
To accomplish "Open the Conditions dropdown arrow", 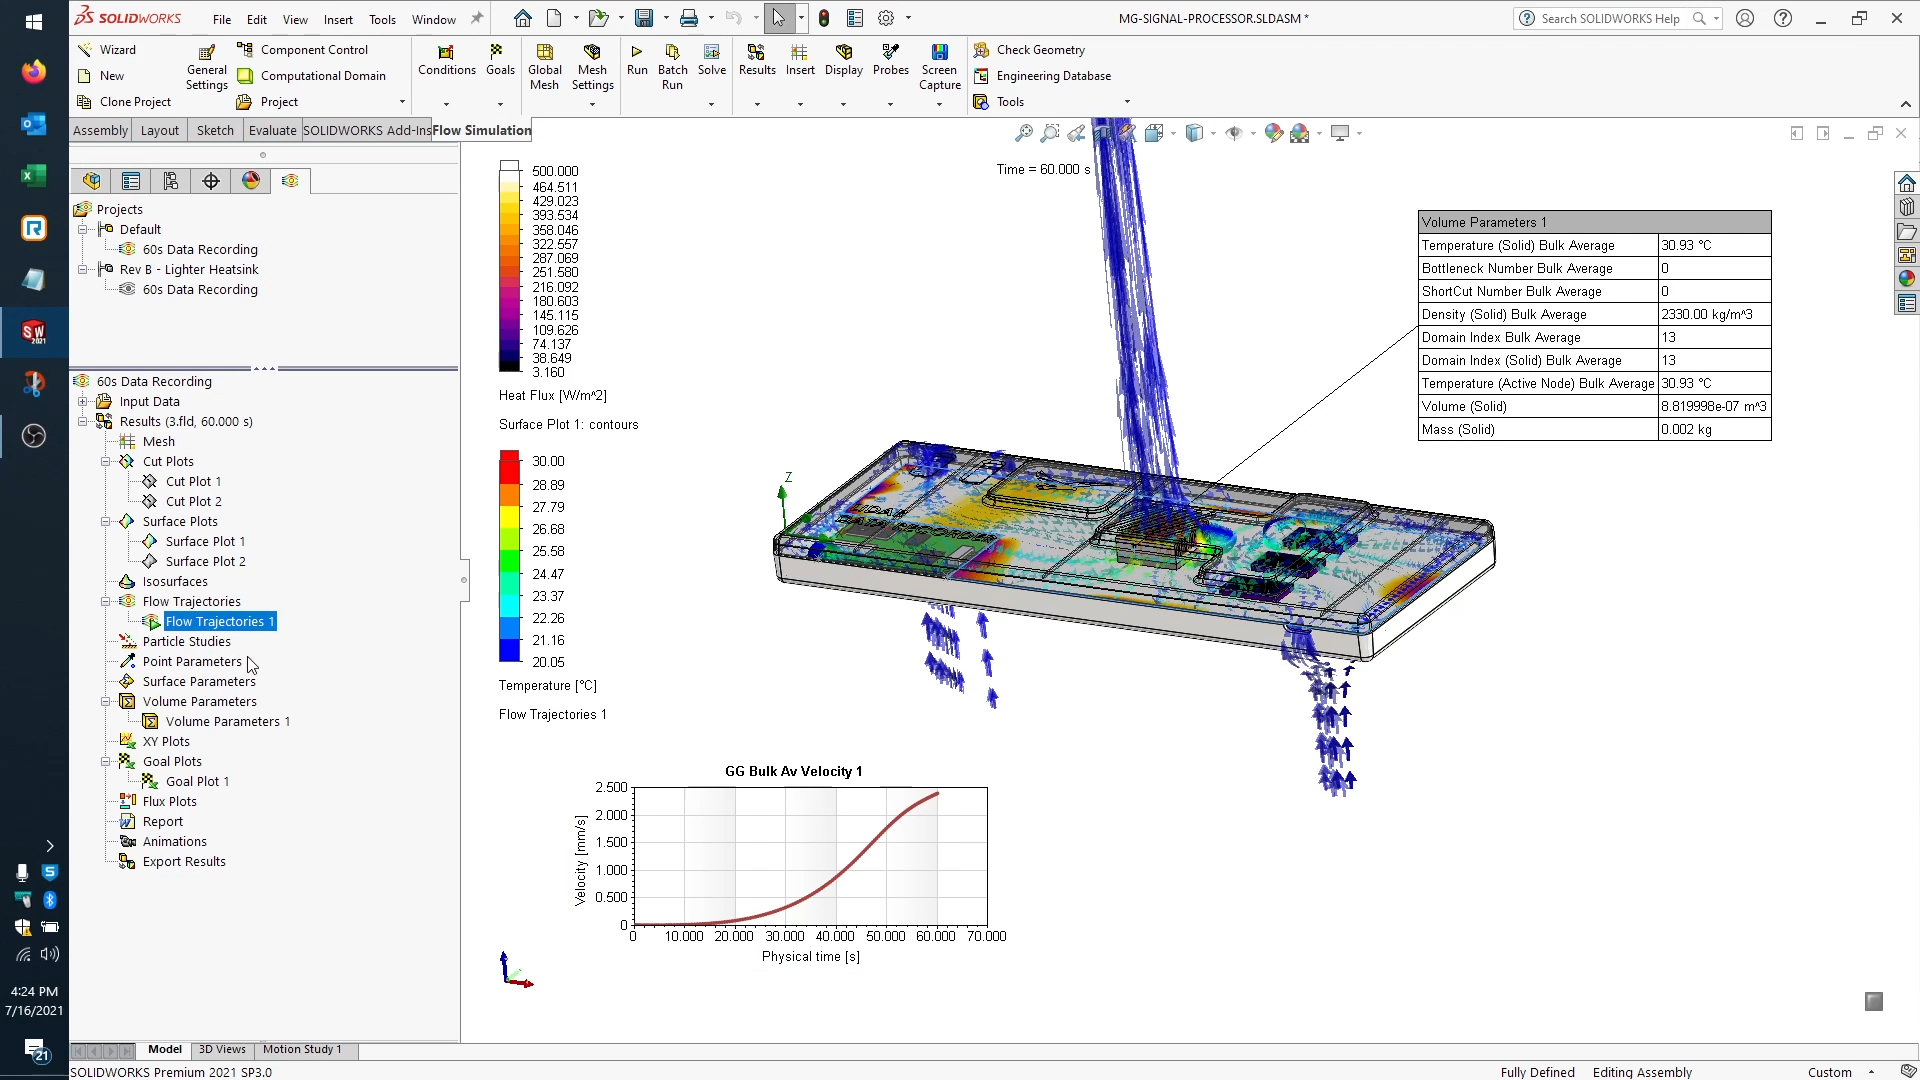I will 446,103.
